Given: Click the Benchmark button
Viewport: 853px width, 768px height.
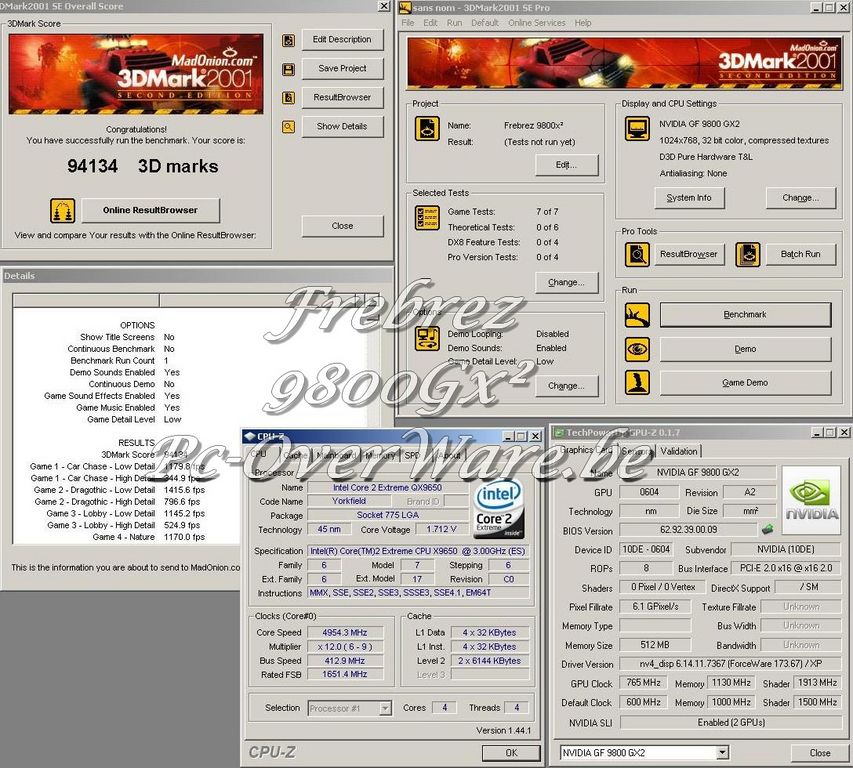Looking at the screenshot, I should [745, 315].
